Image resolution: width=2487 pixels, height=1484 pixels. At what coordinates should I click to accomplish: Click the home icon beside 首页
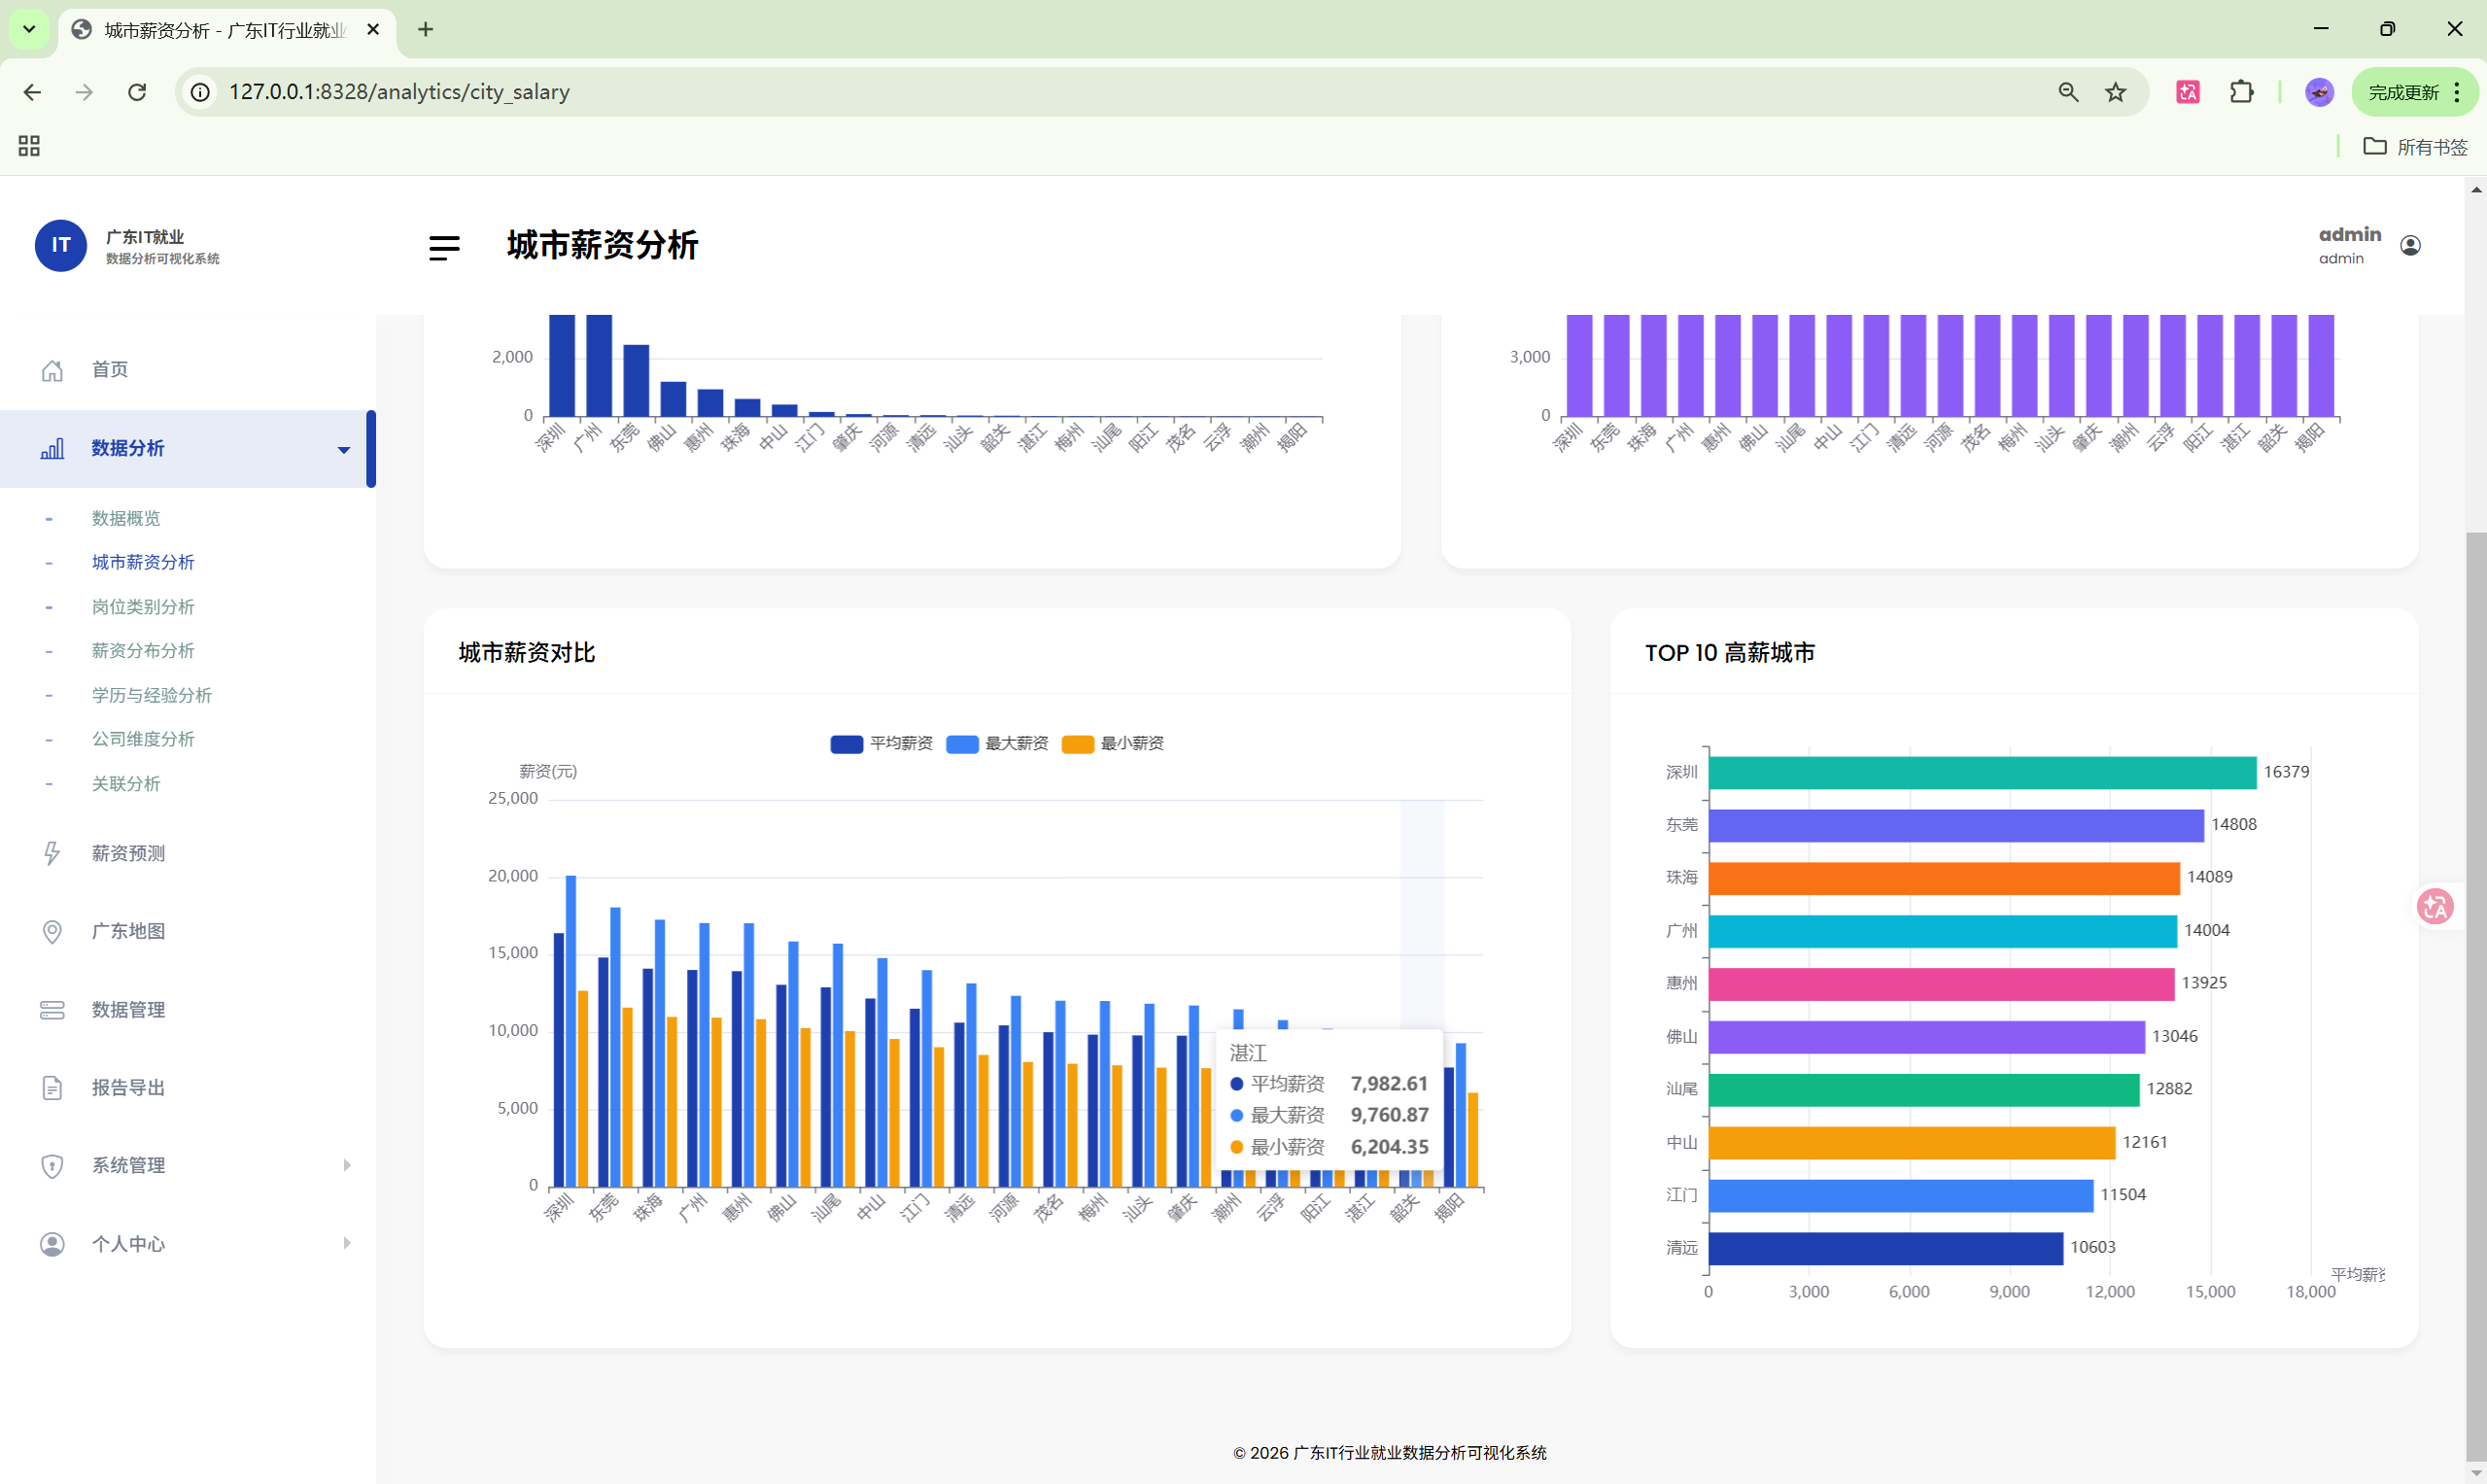click(x=52, y=370)
